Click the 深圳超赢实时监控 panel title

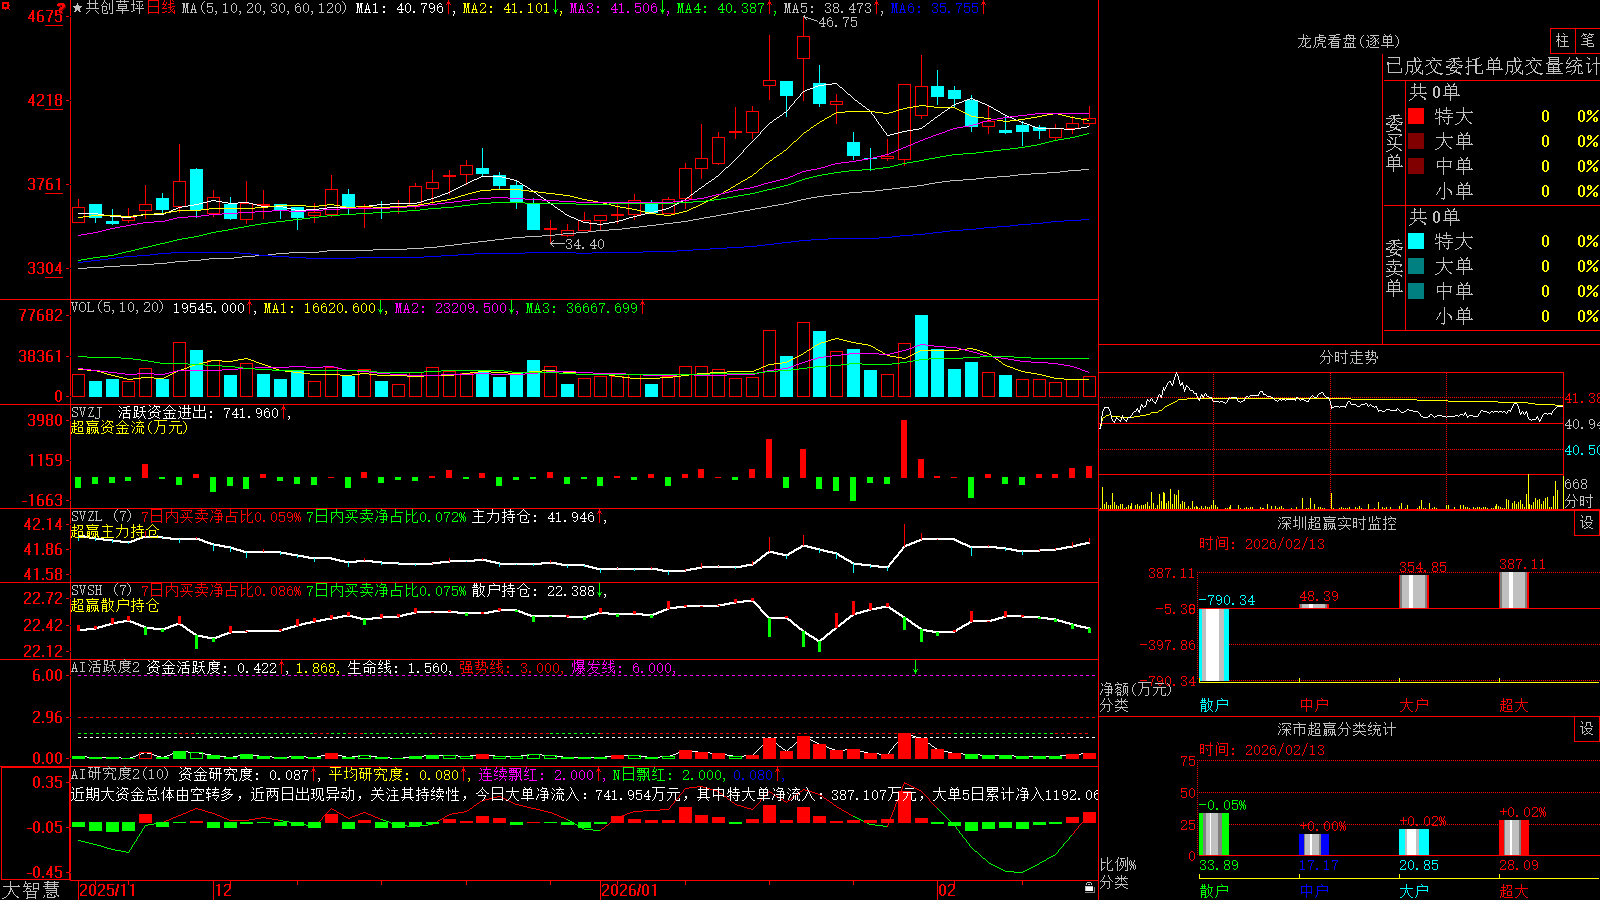coord(1336,523)
